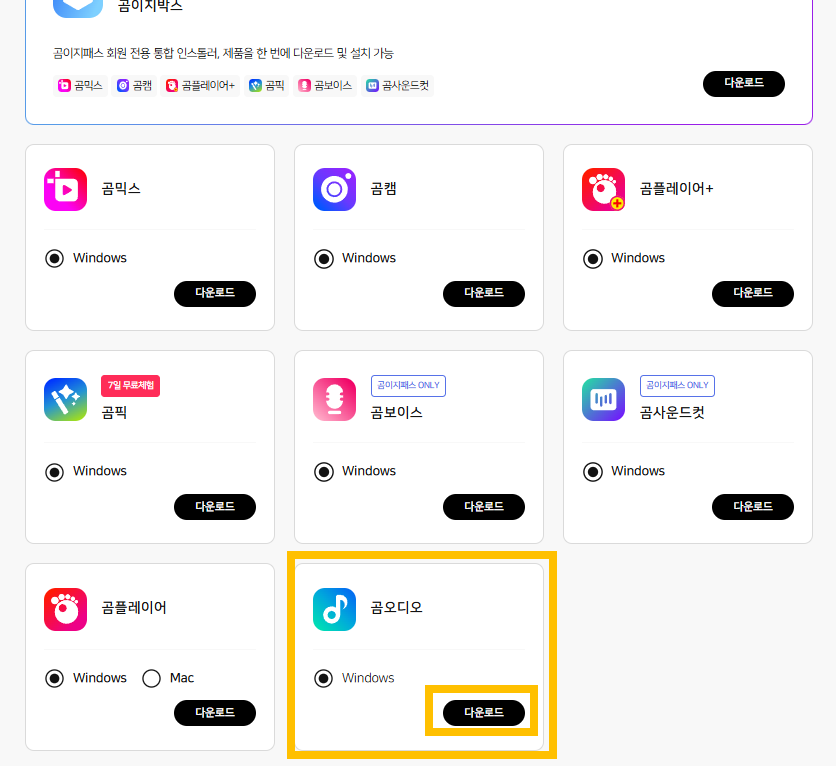Click the 곰픽 magic wand icon
The width and height of the screenshot is (836, 766).
tap(66, 399)
